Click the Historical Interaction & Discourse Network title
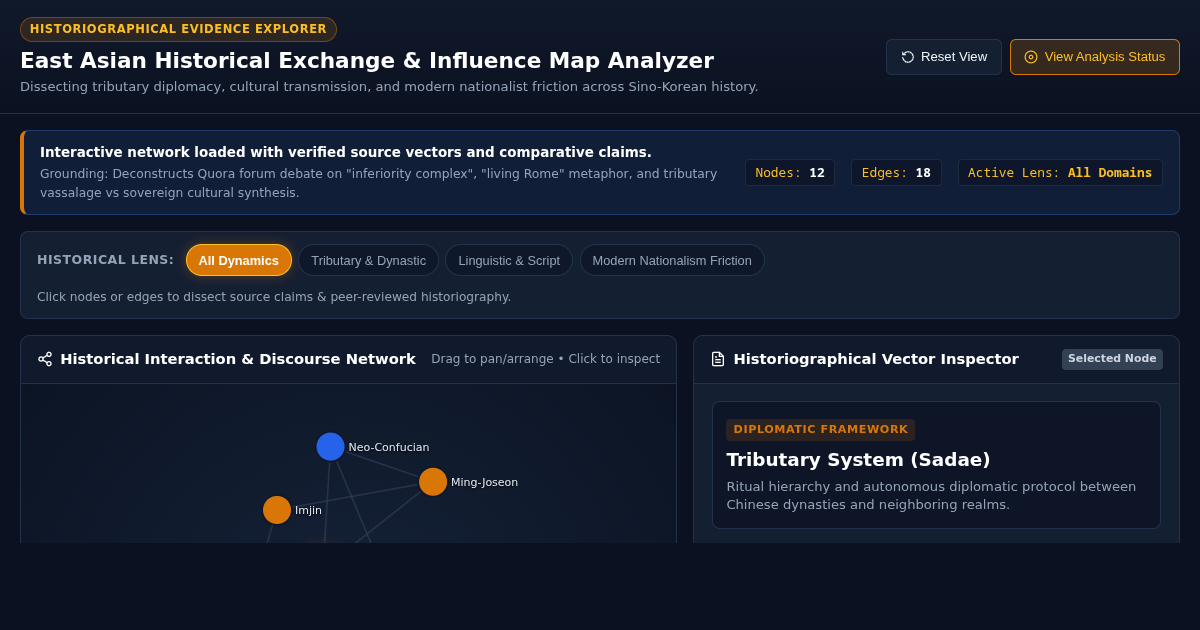The height and width of the screenshot is (630, 1200). [x=238, y=359]
